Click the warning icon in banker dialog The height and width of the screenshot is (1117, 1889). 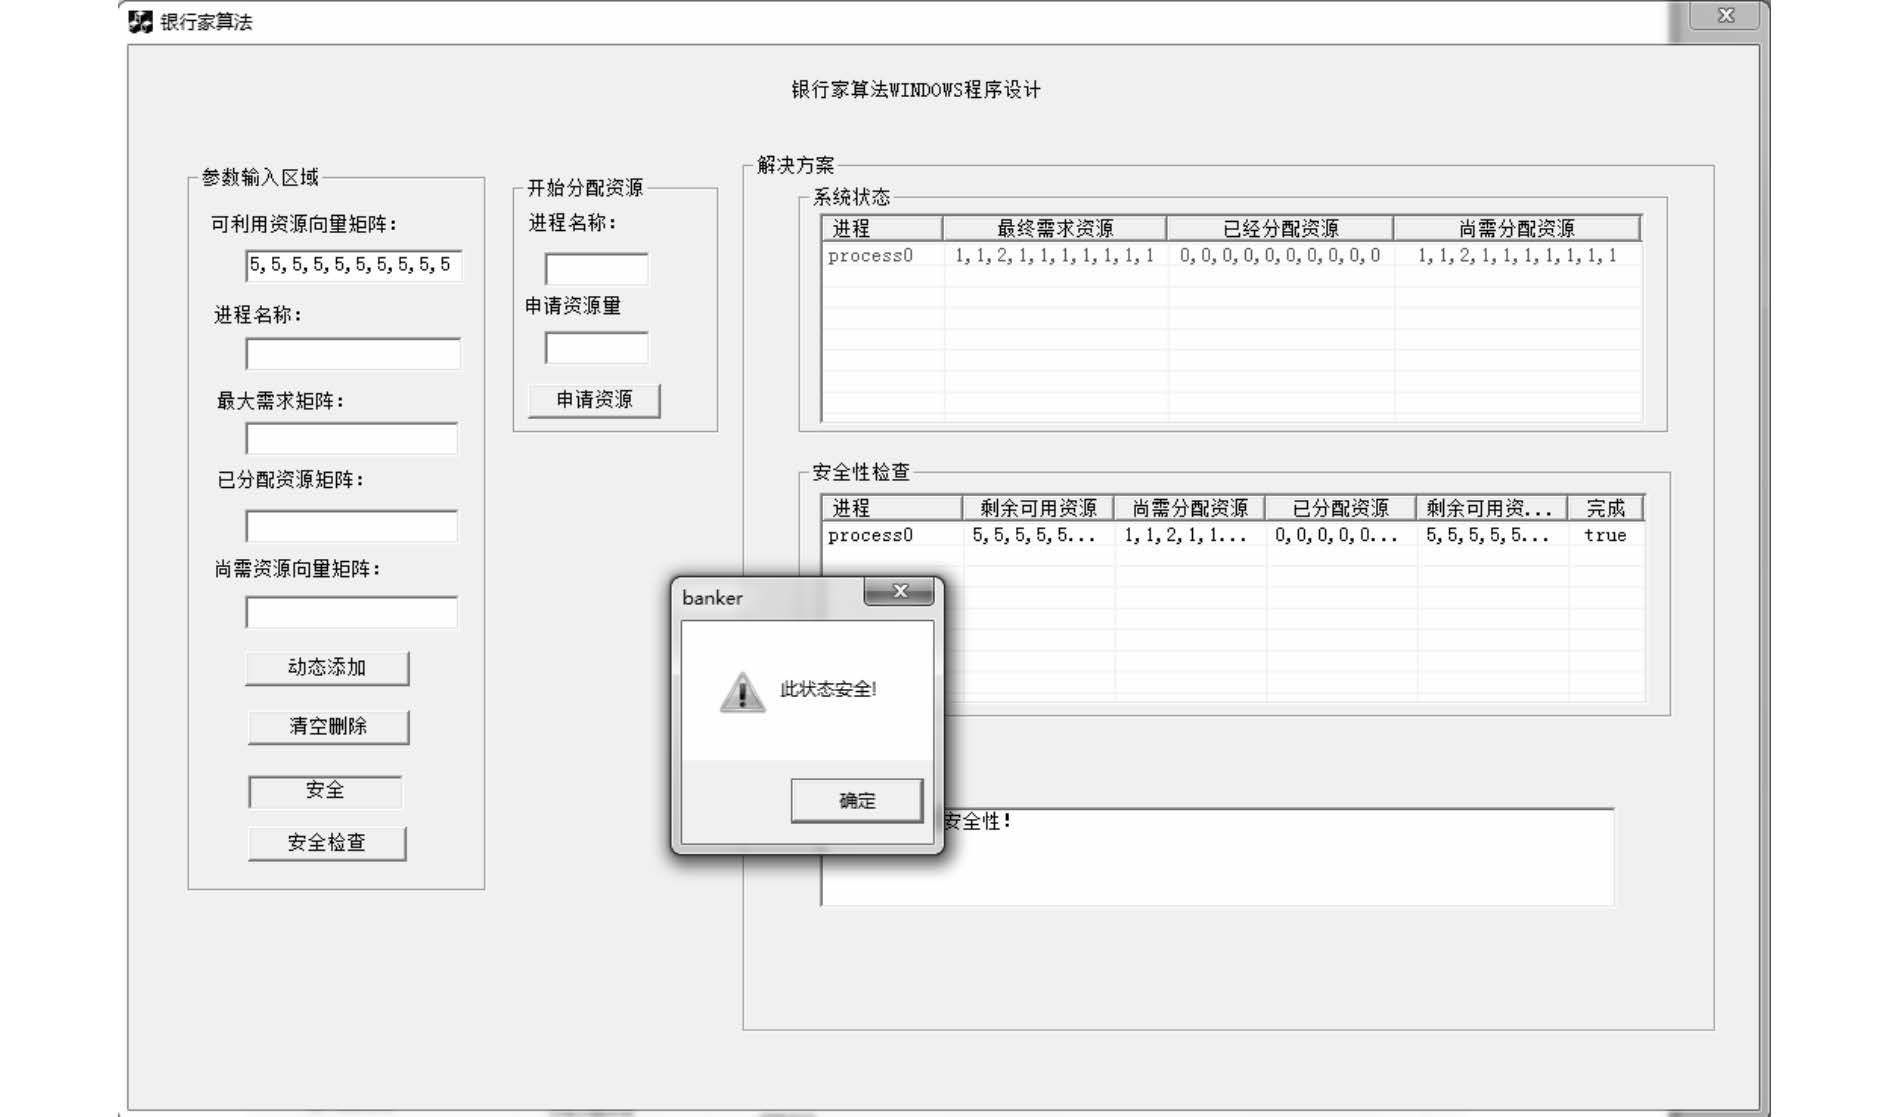[x=742, y=692]
